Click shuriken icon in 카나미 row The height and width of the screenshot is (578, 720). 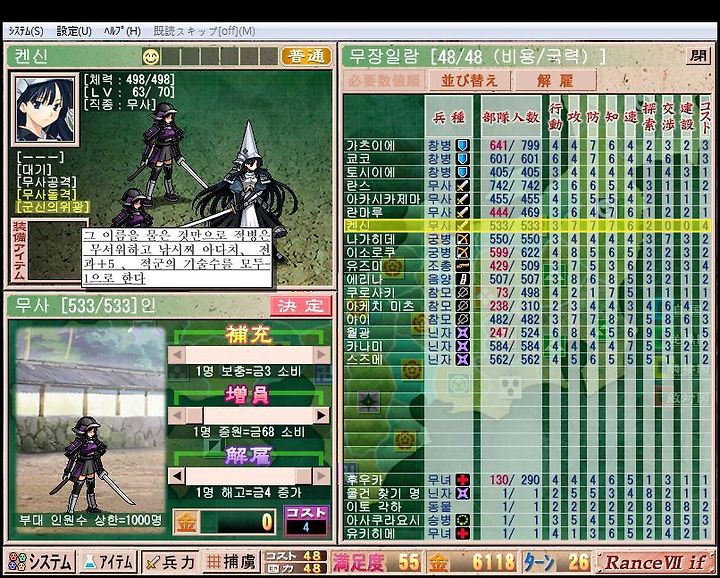pos(462,345)
